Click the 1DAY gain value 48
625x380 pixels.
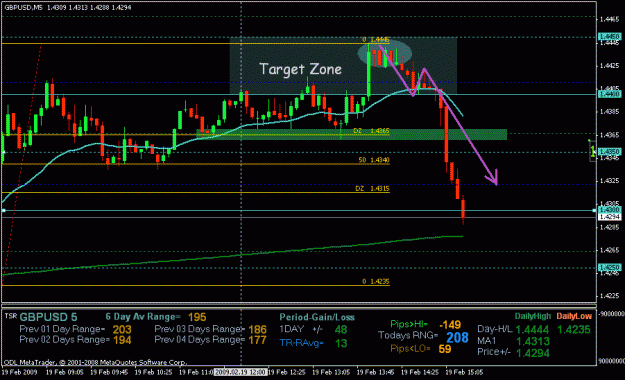click(x=341, y=330)
